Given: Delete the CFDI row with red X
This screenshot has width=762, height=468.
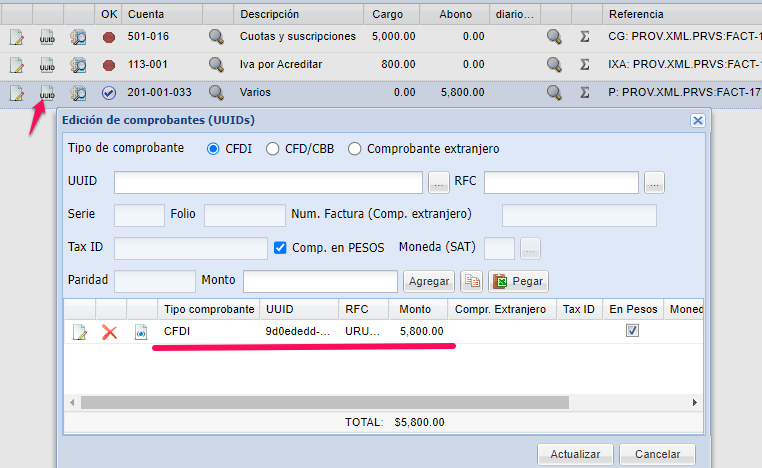Looking at the screenshot, I should tap(110, 332).
